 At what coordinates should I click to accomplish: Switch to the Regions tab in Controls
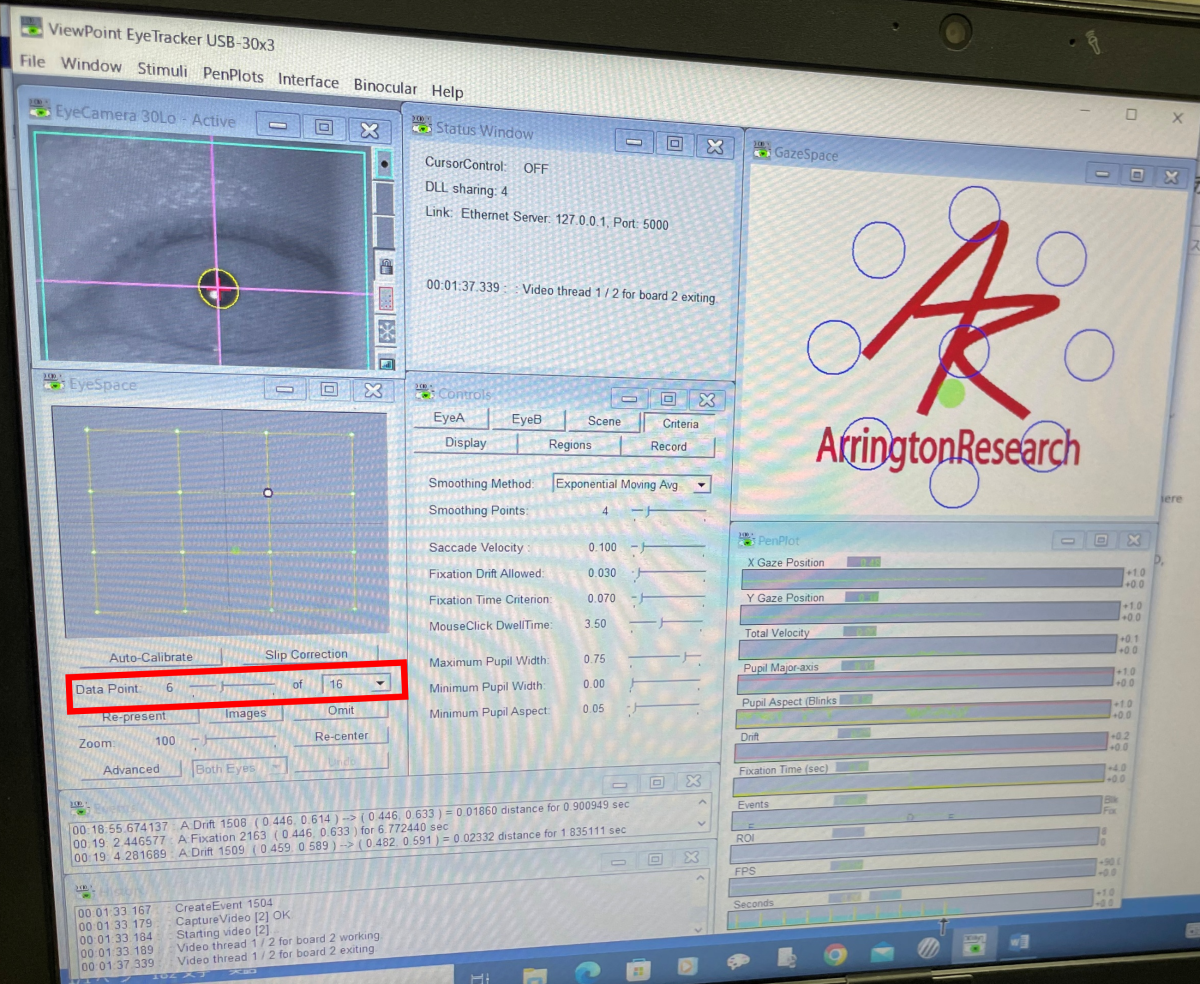point(570,445)
